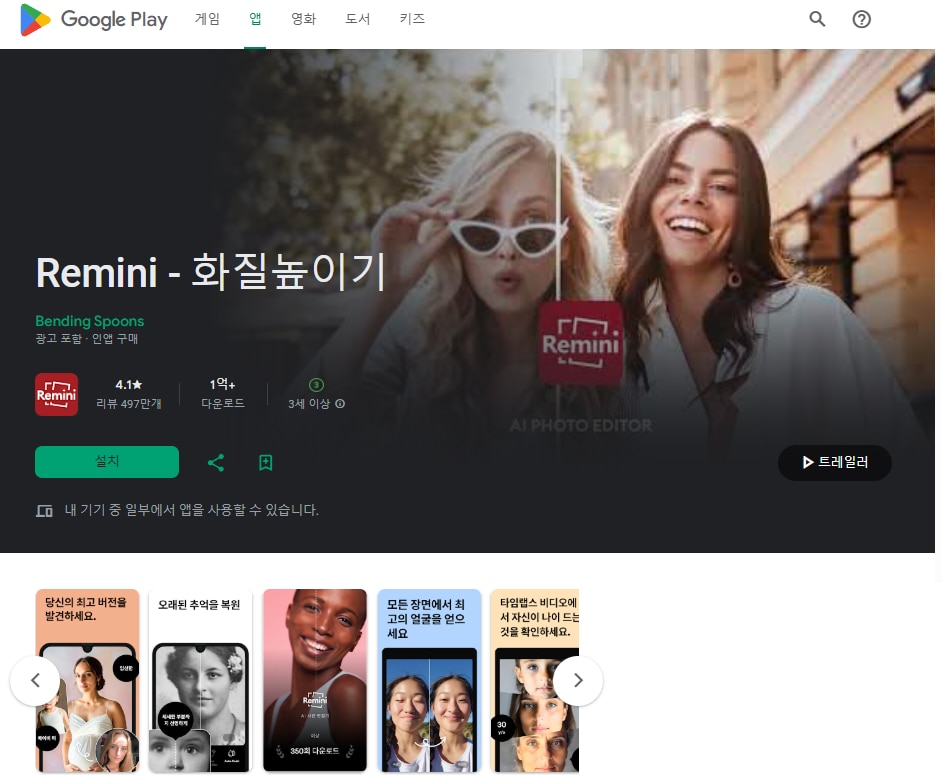Click the Remini app icon beside rating
942x783 pixels.
56,394
